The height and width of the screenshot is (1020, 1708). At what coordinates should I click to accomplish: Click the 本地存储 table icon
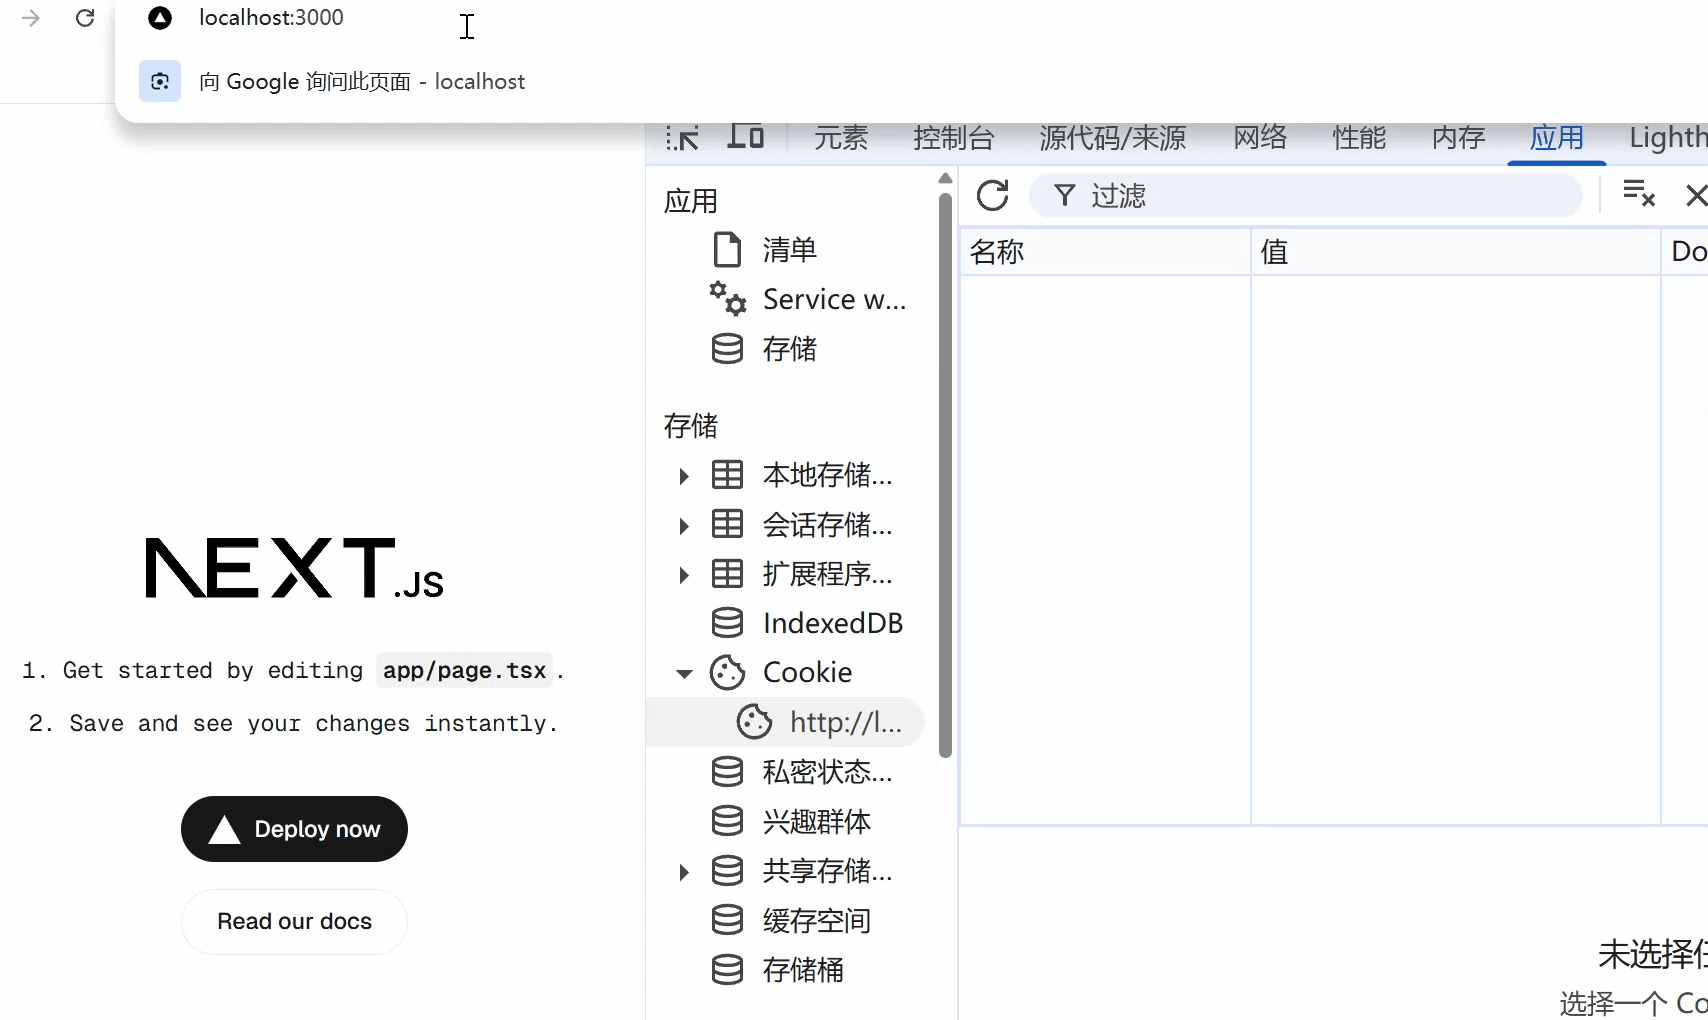(727, 474)
